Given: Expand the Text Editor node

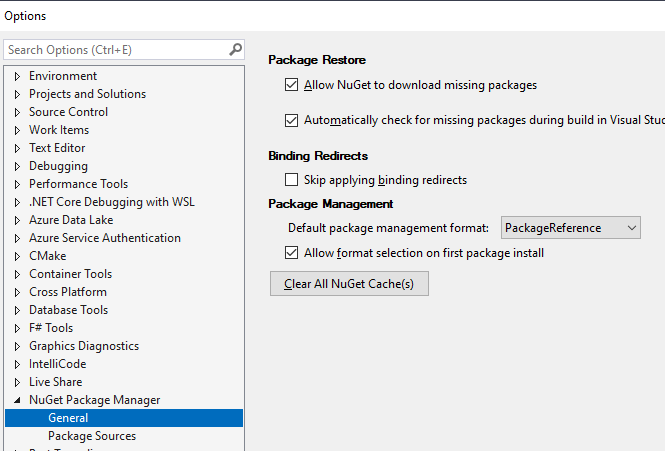Looking at the screenshot, I should pyautogui.click(x=17, y=148).
